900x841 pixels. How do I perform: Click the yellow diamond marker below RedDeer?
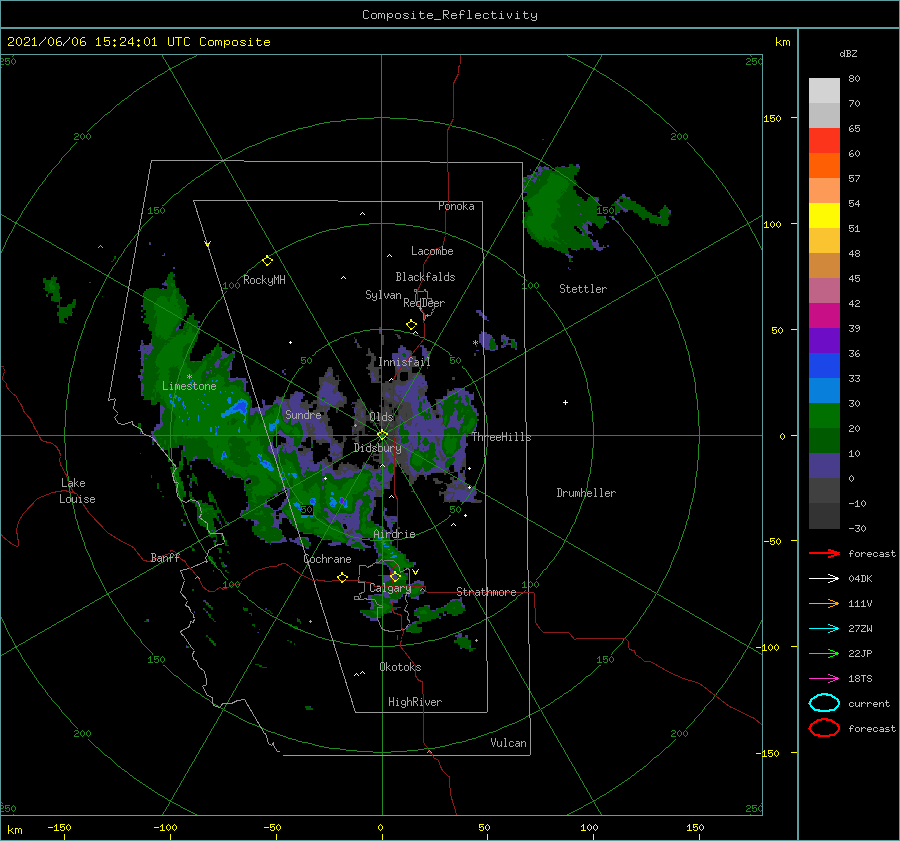click(x=412, y=325)
